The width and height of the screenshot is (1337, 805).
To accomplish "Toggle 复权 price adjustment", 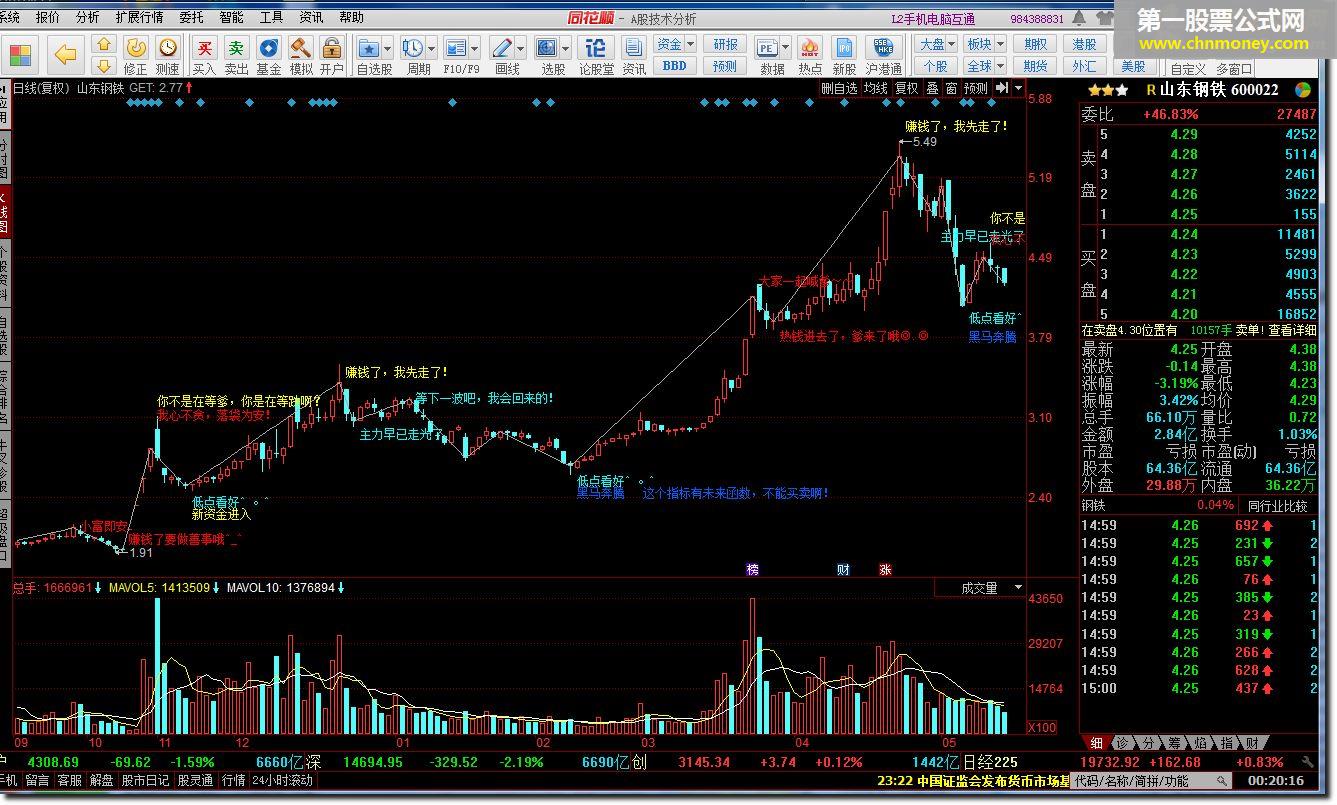I will 906,88.
